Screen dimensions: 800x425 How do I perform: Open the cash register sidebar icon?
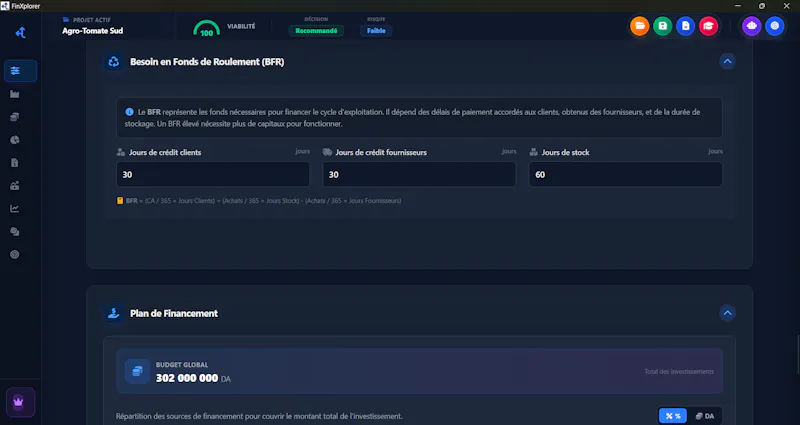pyautogui.click(x=15, y=186)
